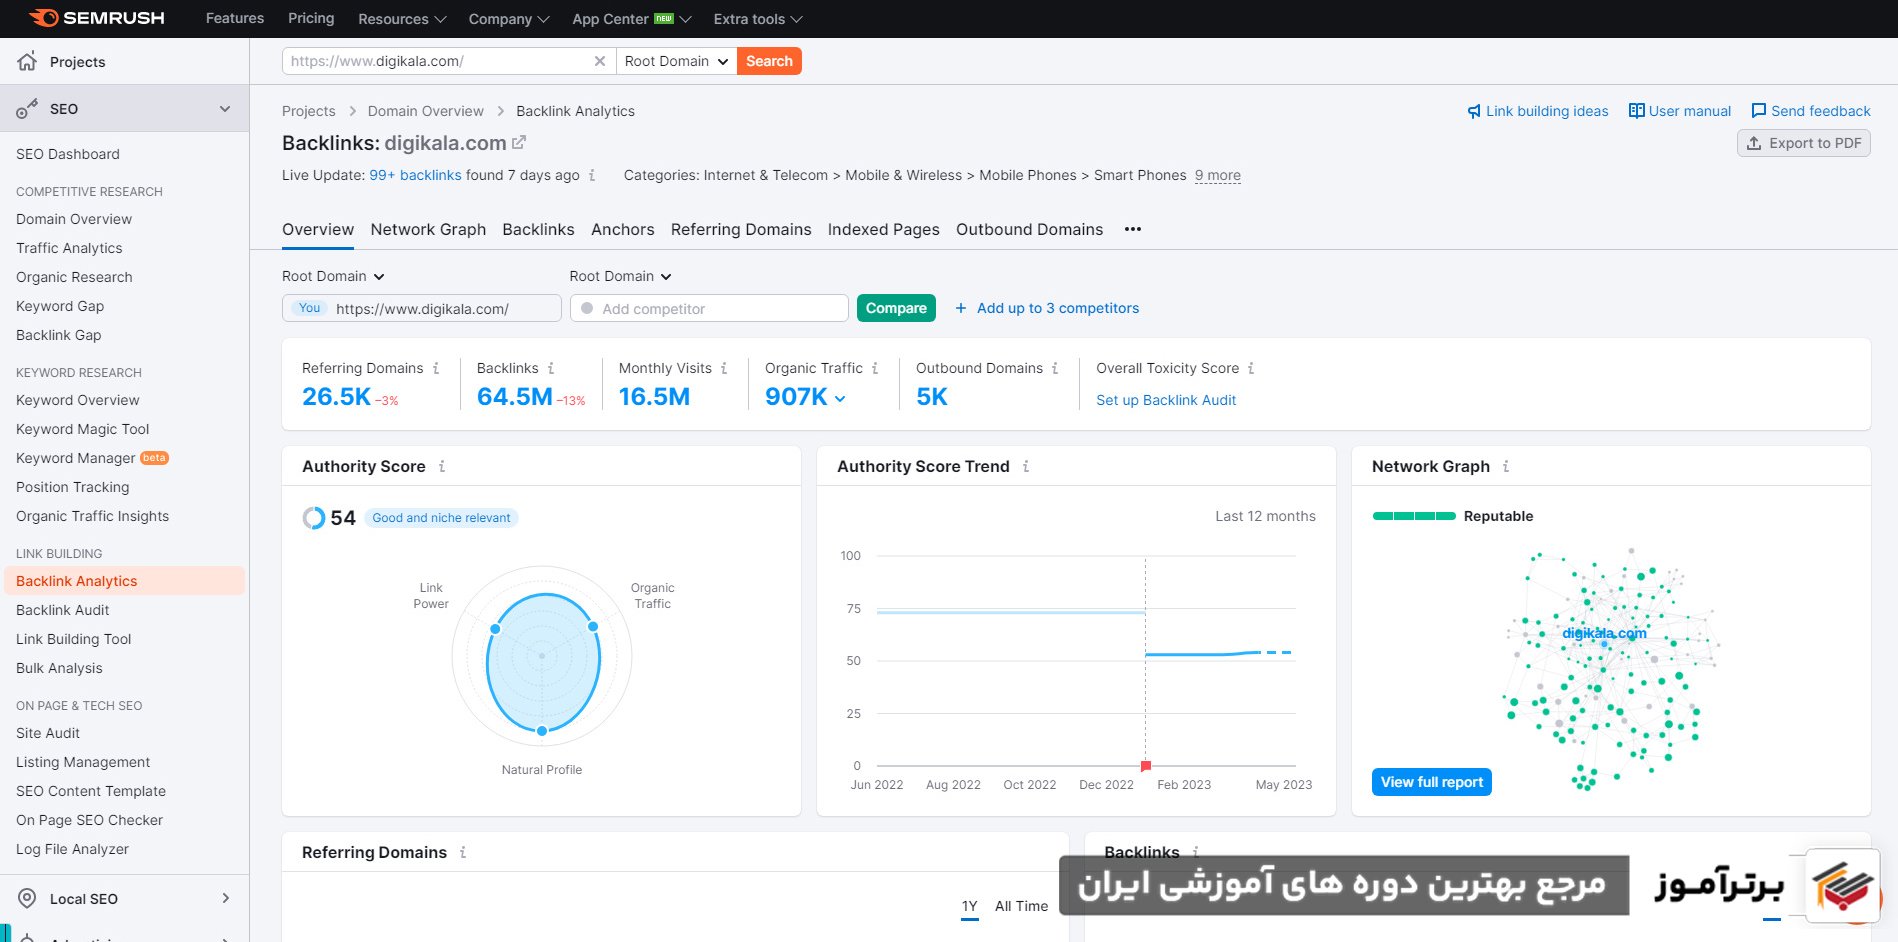Click the orange Search button

coord(769,61)
